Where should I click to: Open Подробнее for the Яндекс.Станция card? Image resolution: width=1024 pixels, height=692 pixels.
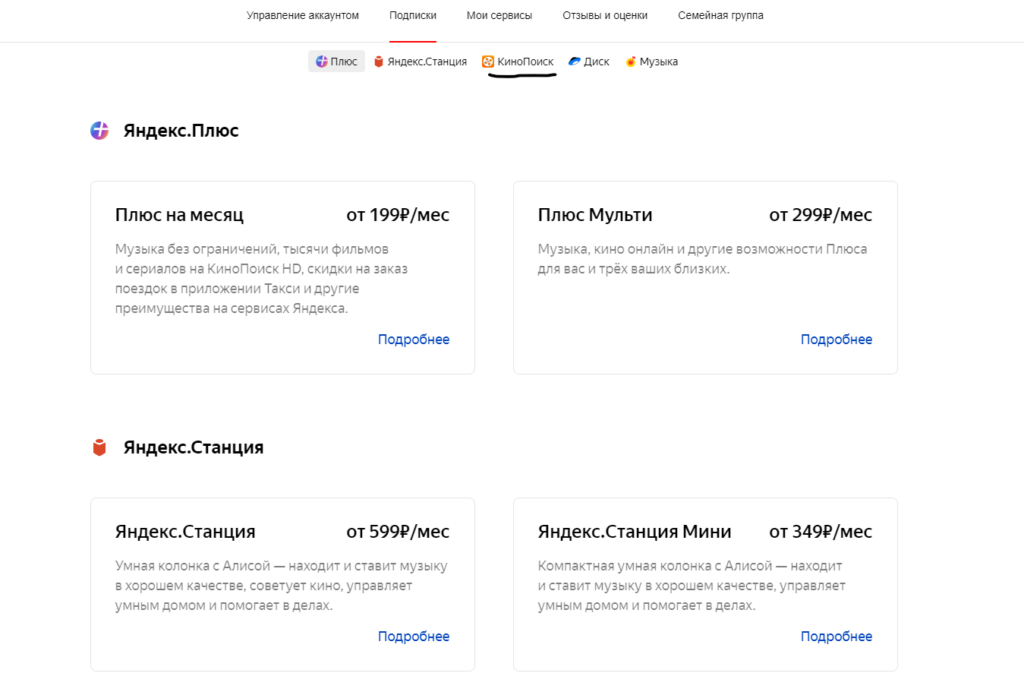click(413, 637)
